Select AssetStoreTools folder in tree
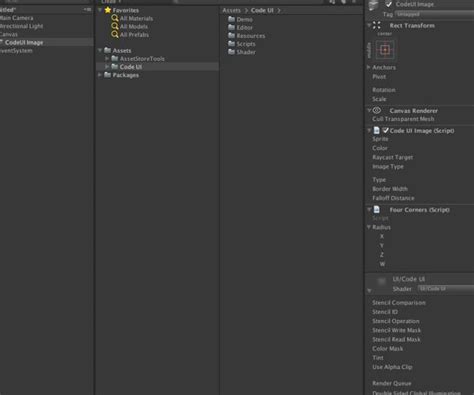The height and width of the screenshot is (395, 474). pyautogui.click(x=142, y=59)
